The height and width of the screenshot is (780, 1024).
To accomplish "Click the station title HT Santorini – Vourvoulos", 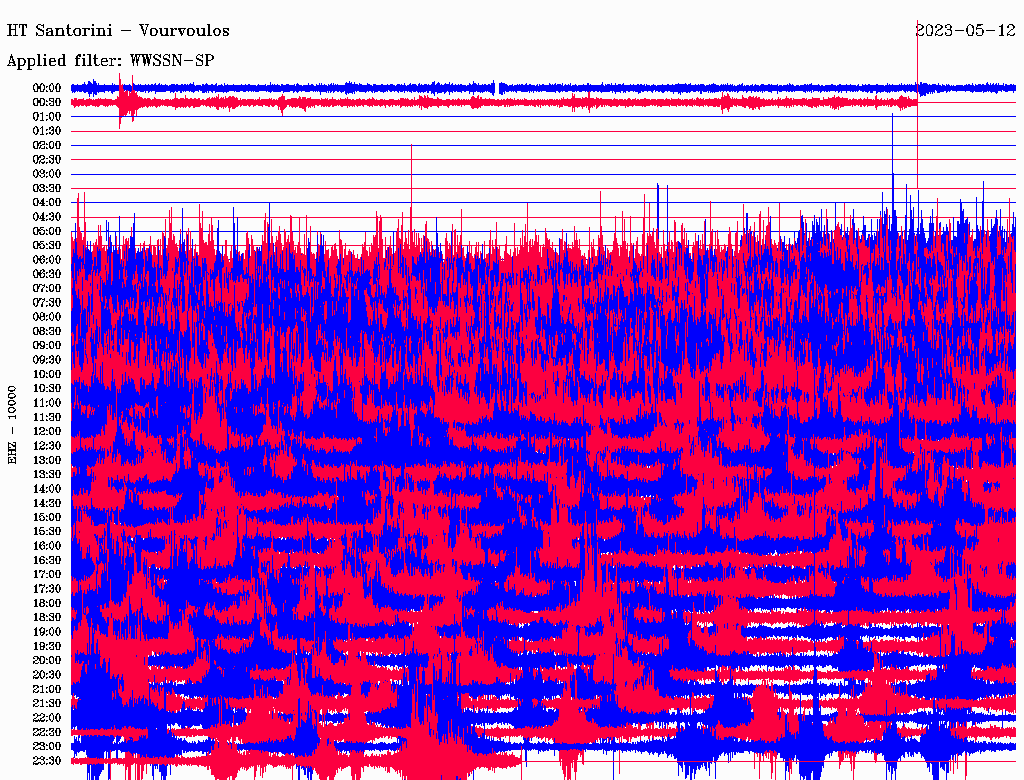I will tap(118, 30).
